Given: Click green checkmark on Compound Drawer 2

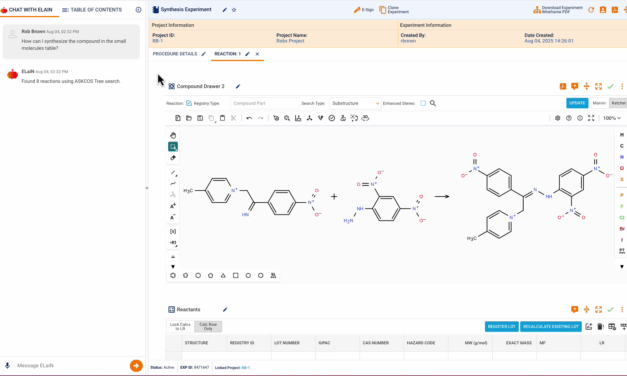Looking at the screenshot, I should (x=610, y=86).
